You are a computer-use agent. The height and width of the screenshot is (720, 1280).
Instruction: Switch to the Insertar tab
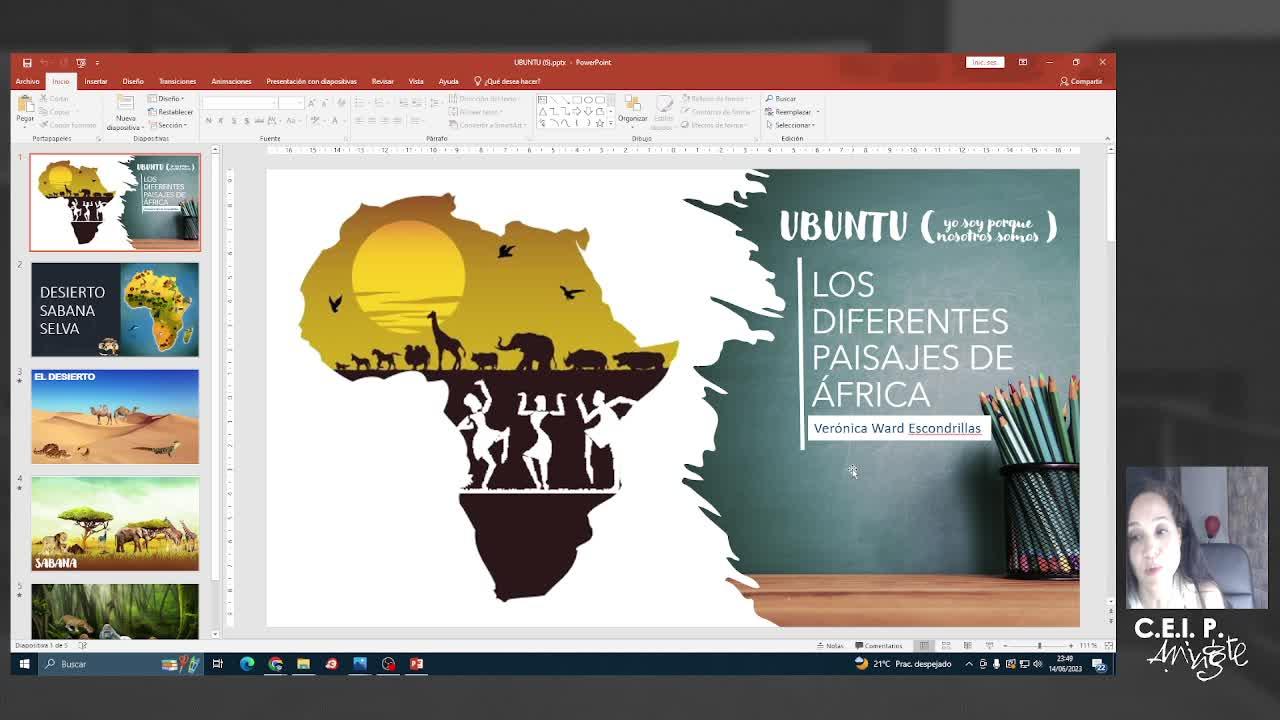(96, 81)
